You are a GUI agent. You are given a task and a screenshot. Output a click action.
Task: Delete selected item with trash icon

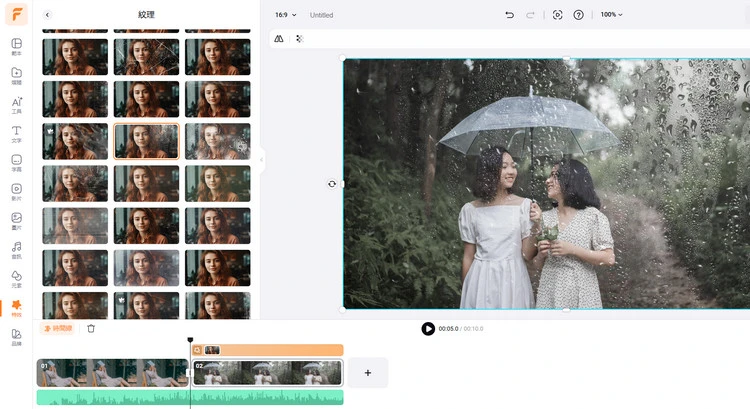click(x=91, y=328)
